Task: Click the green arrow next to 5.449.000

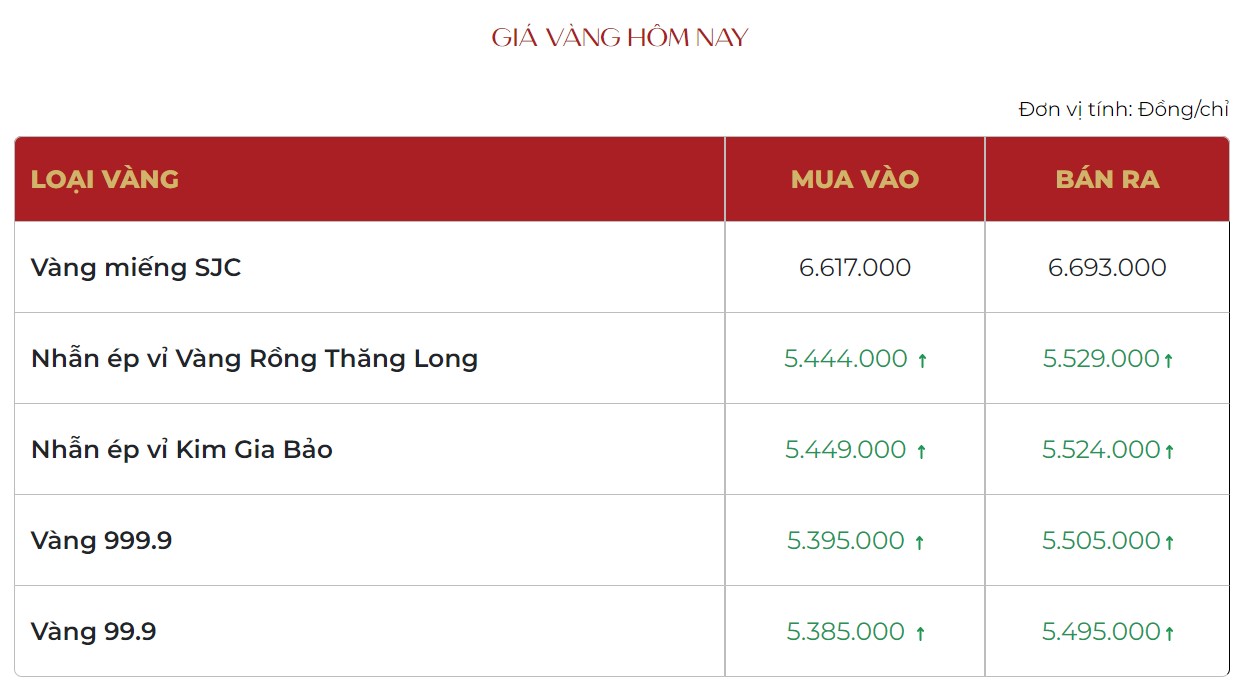Action: pyautogui.click(x=921, y=451)
